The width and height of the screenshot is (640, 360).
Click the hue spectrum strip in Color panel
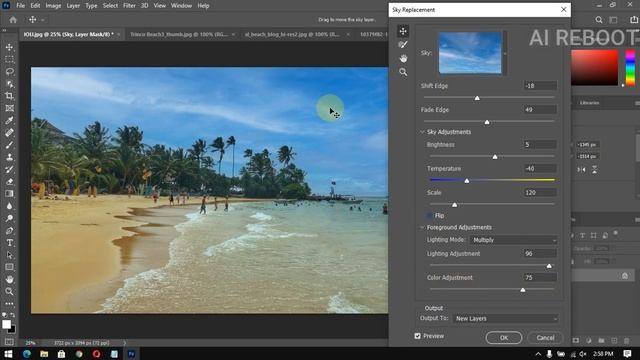[x=630, y=68]
